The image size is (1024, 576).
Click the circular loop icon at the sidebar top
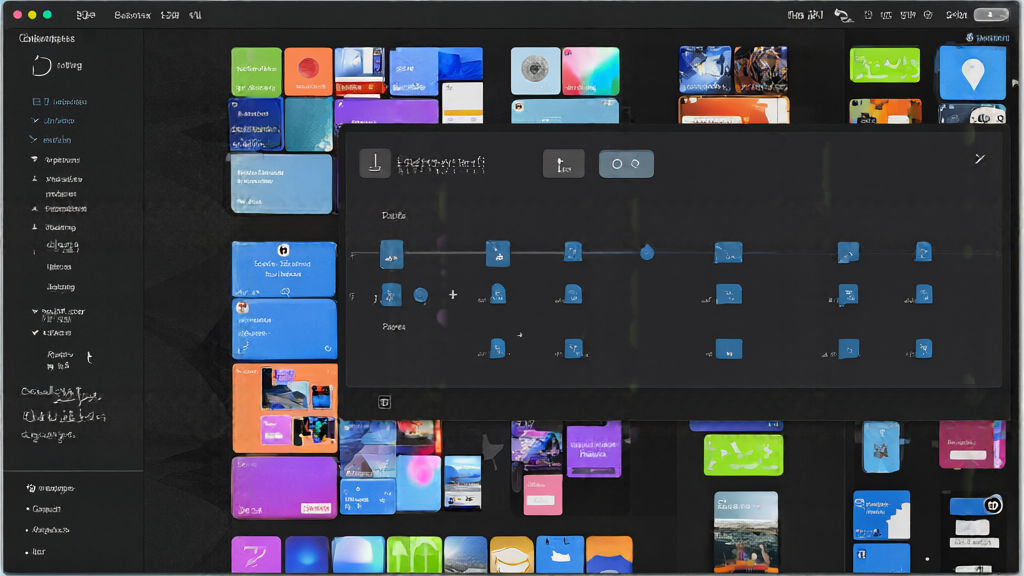click(41, 65)
